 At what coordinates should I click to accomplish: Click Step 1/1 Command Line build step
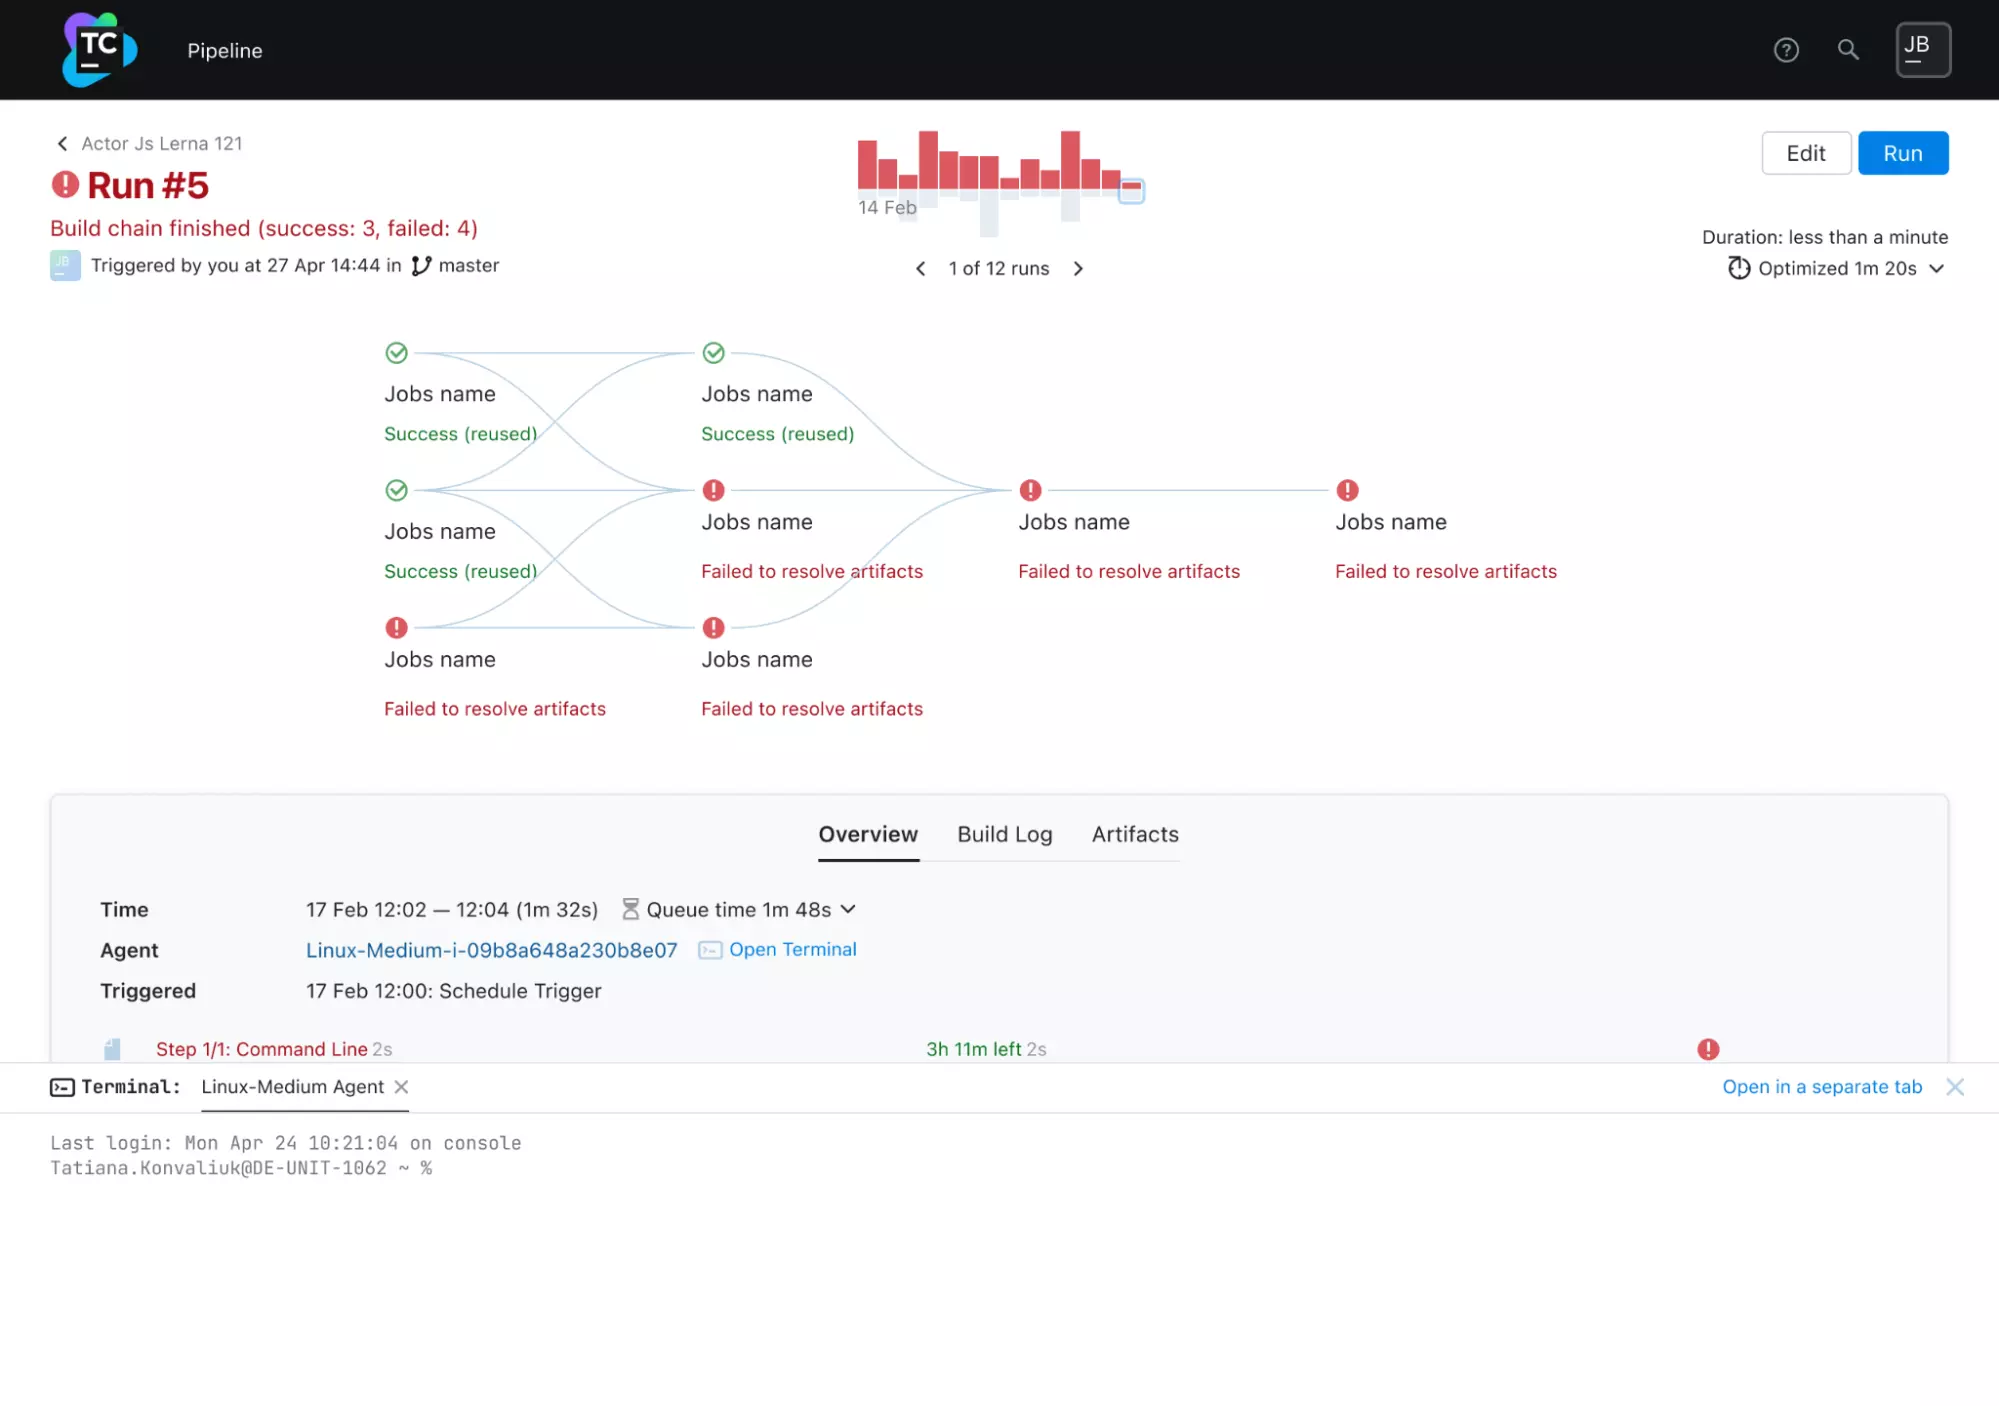262,1048
